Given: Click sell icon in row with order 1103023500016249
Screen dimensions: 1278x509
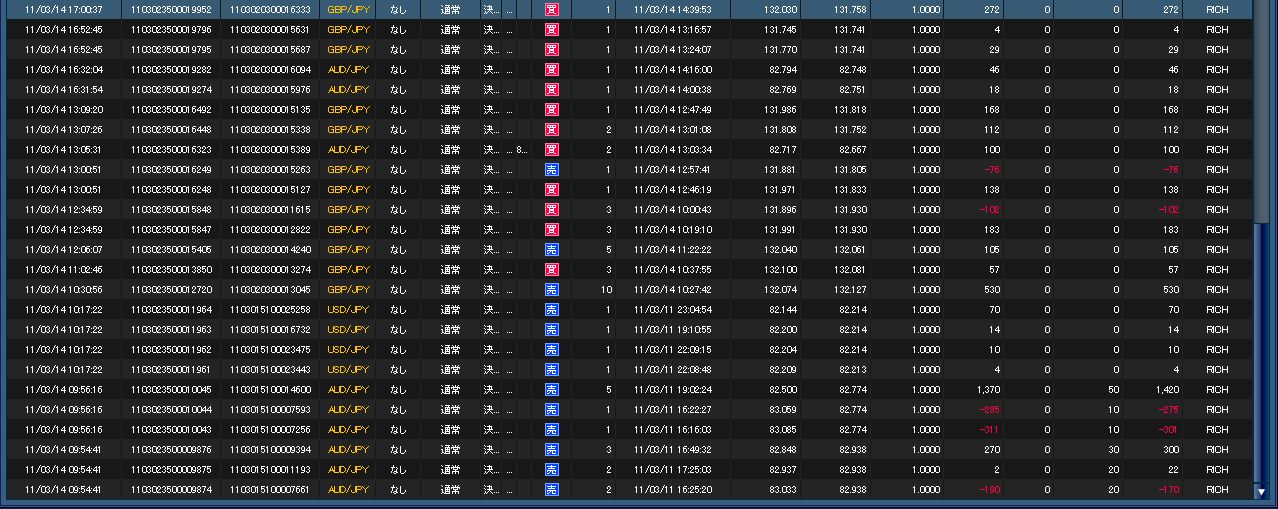Looking at the screenshot, I should tap(551, 170).
